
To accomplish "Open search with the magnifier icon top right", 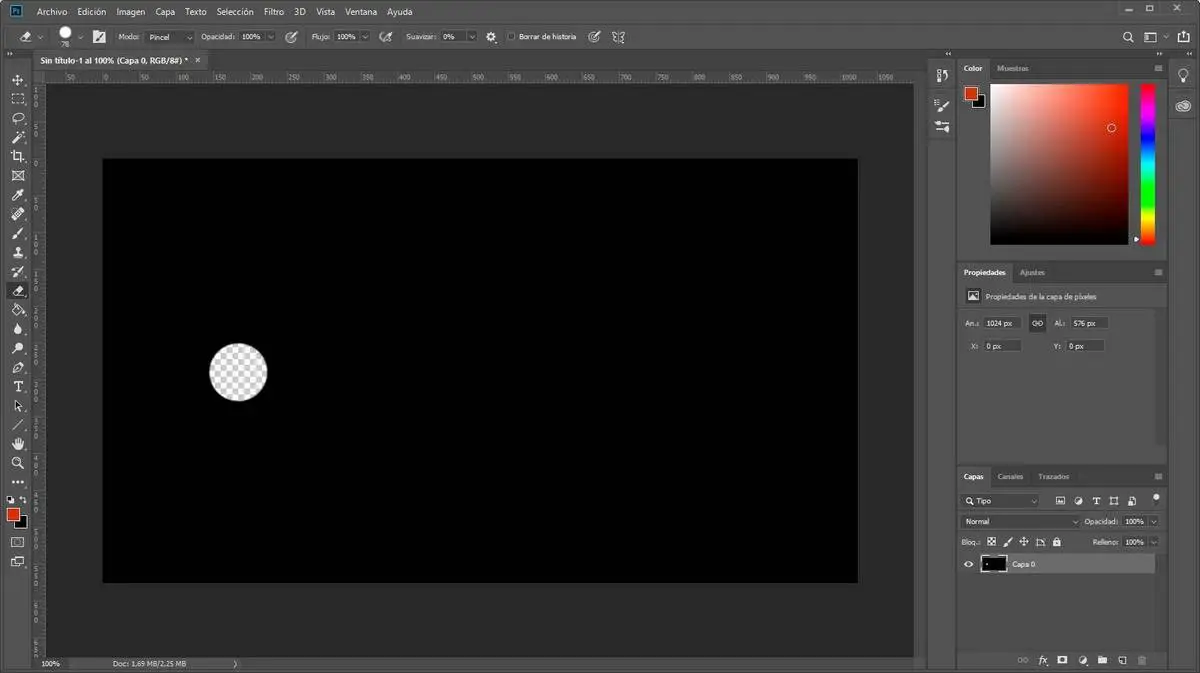I will (1128, 37).
